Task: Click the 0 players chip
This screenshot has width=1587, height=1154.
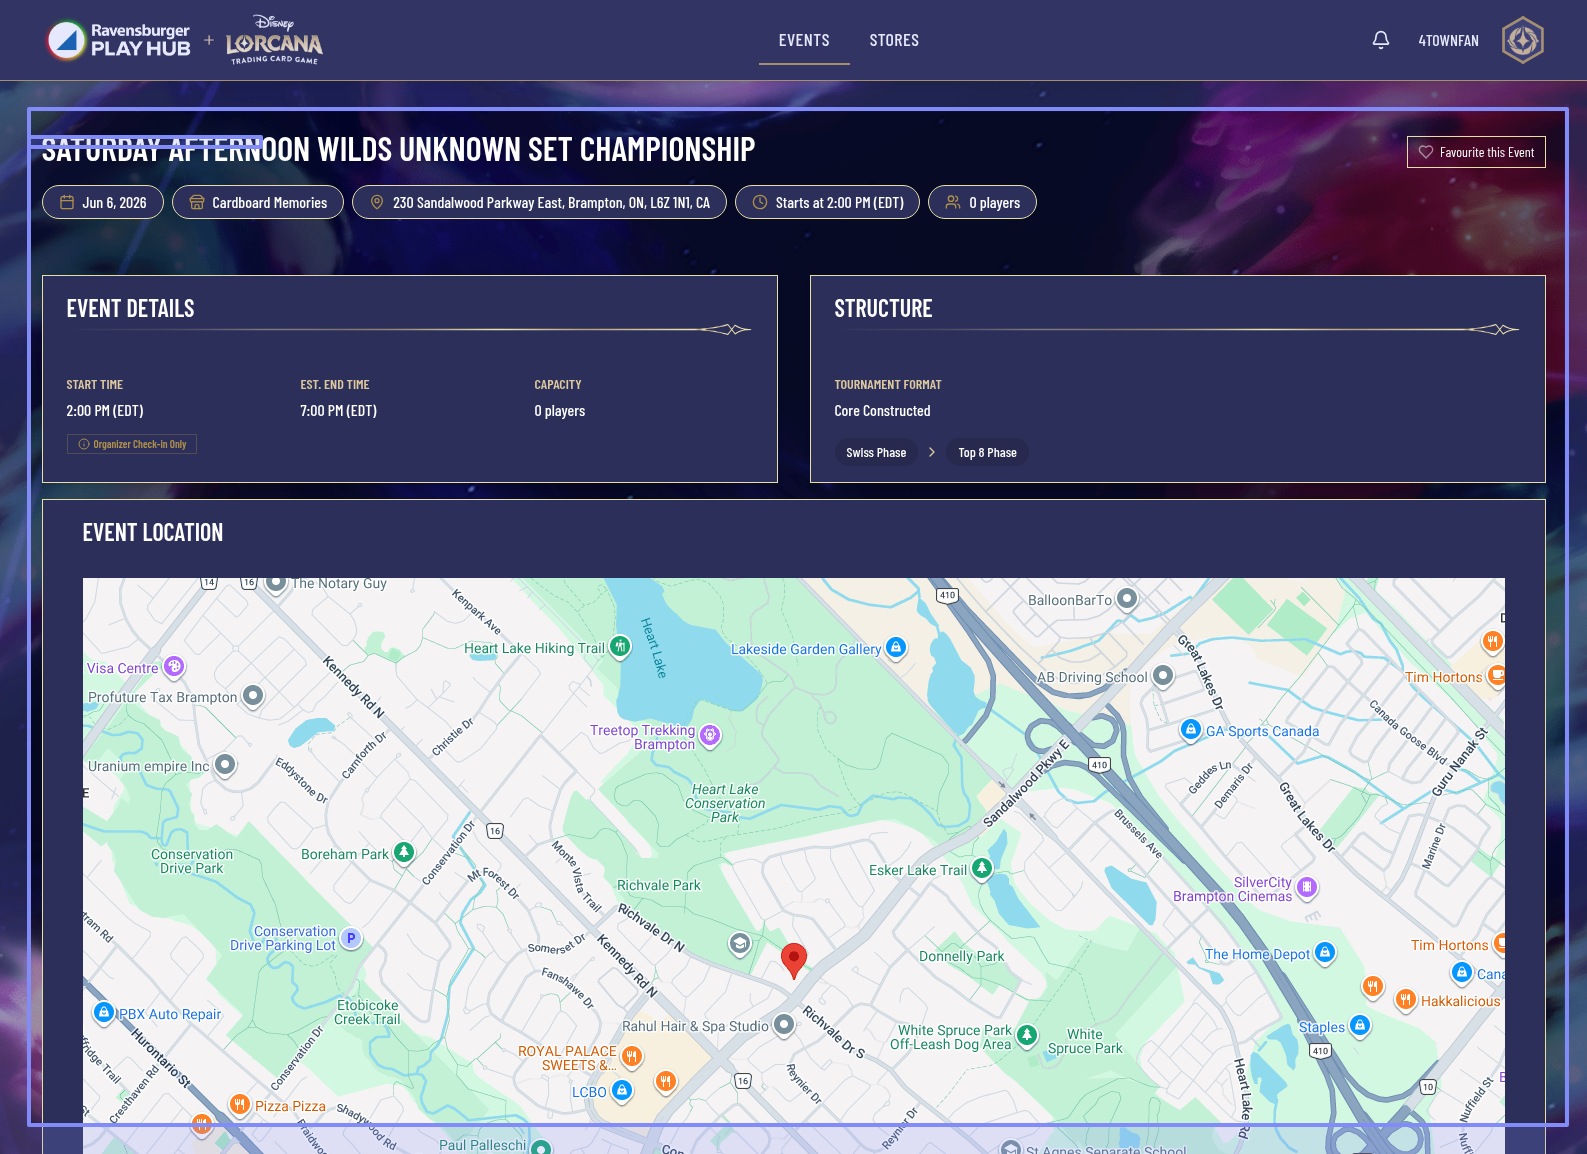Action: tap(982, 203)
